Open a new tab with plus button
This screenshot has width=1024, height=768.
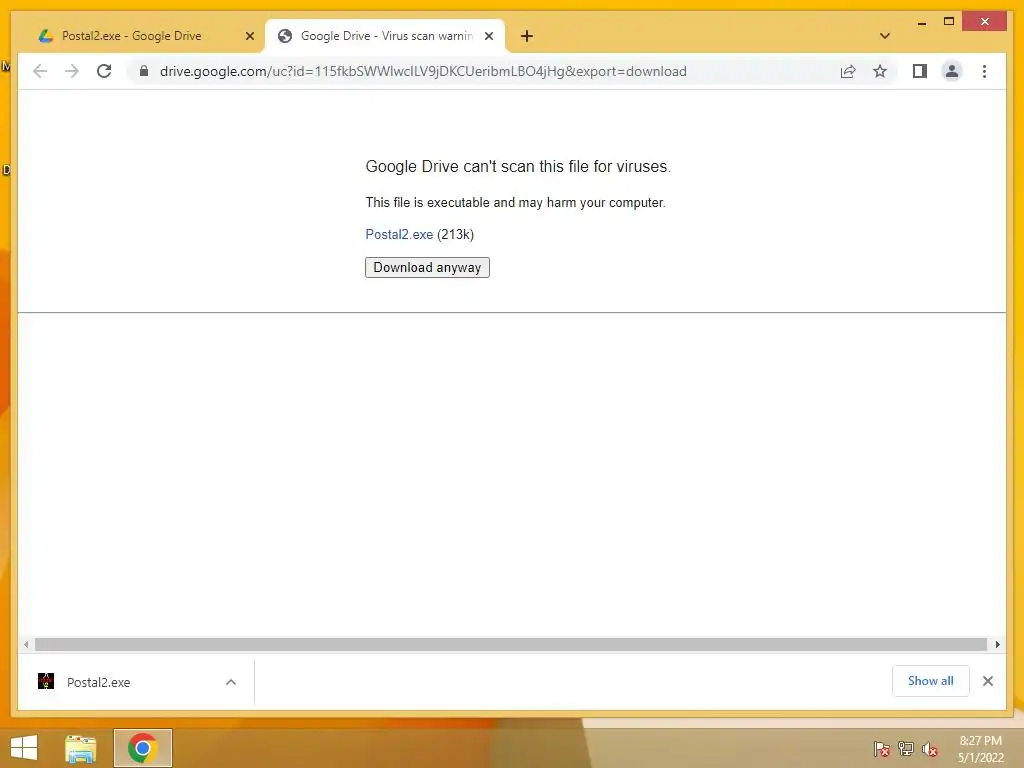(x=527, y=36)
